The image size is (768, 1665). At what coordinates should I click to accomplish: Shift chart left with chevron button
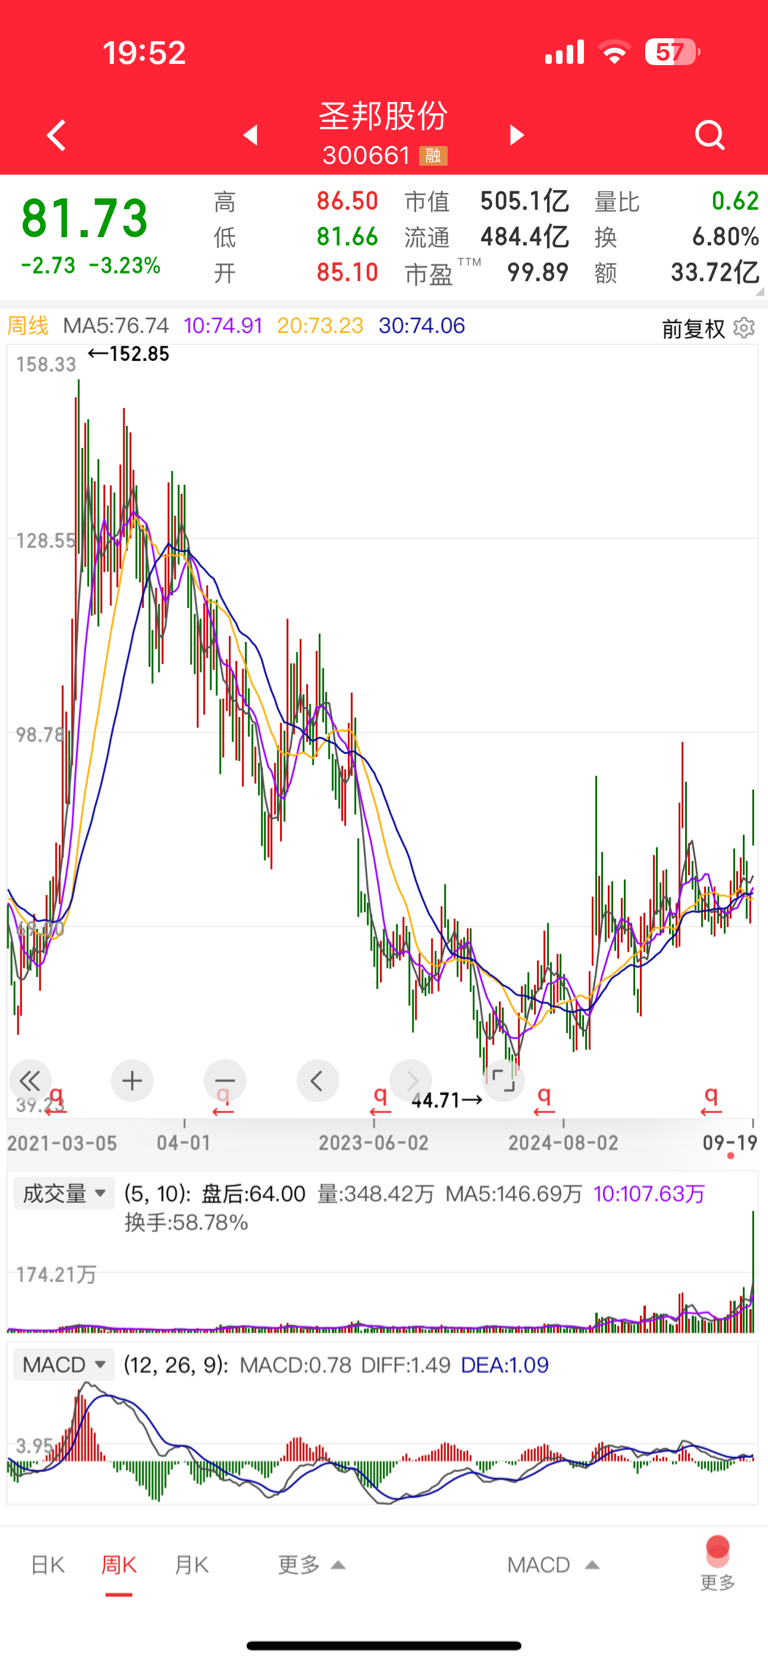[x=317, y=1080]
